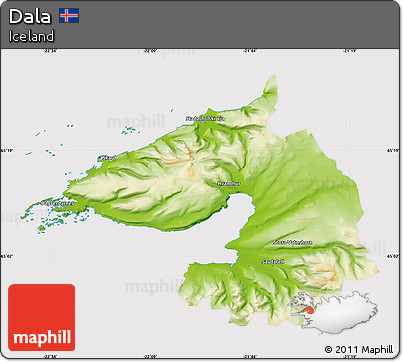
Task: Click the © 2011 Maphill copyright text
Action: 359,349
